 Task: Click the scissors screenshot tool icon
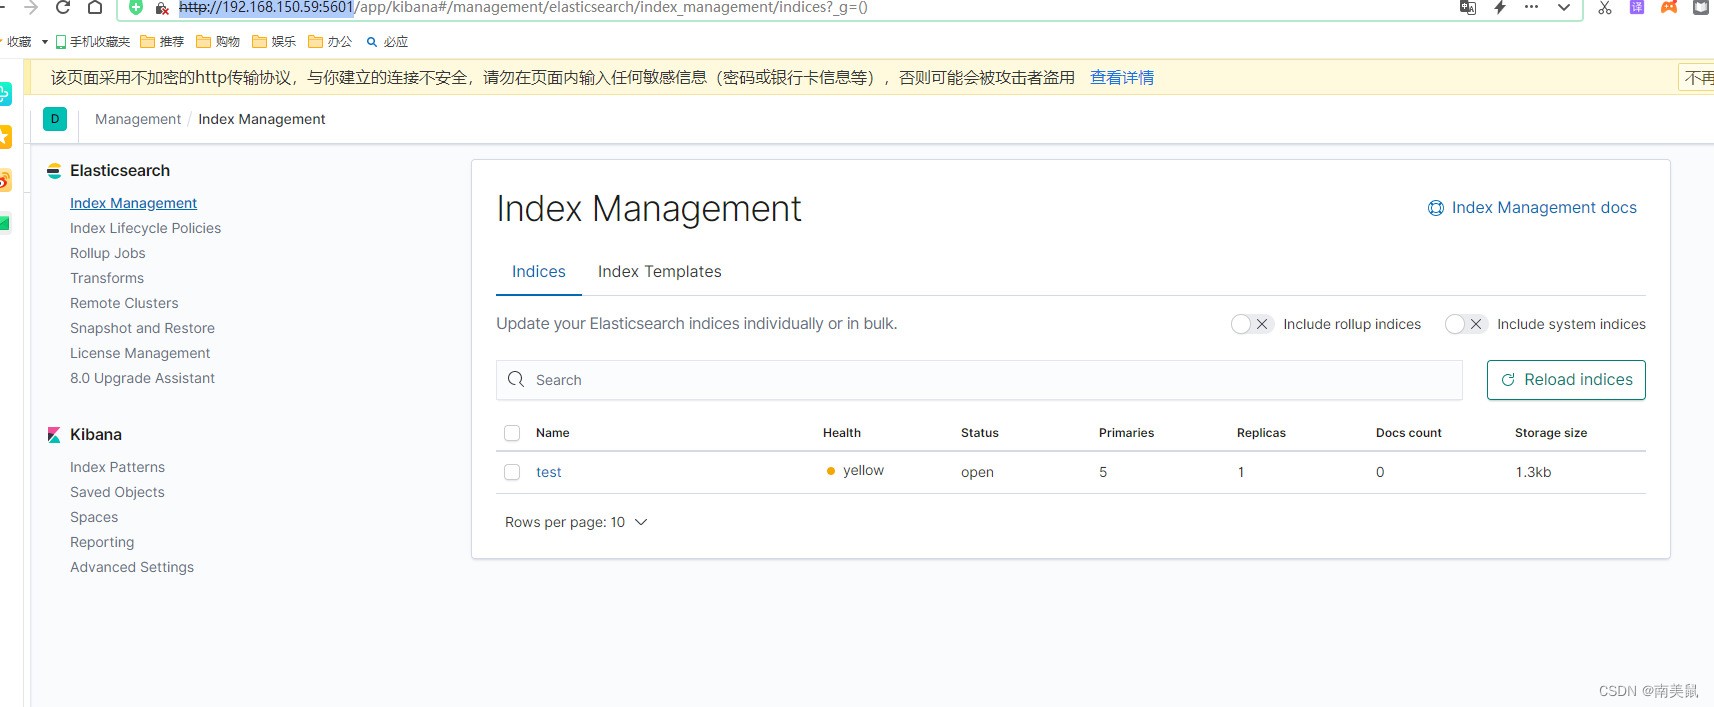tap(1605, 7)
